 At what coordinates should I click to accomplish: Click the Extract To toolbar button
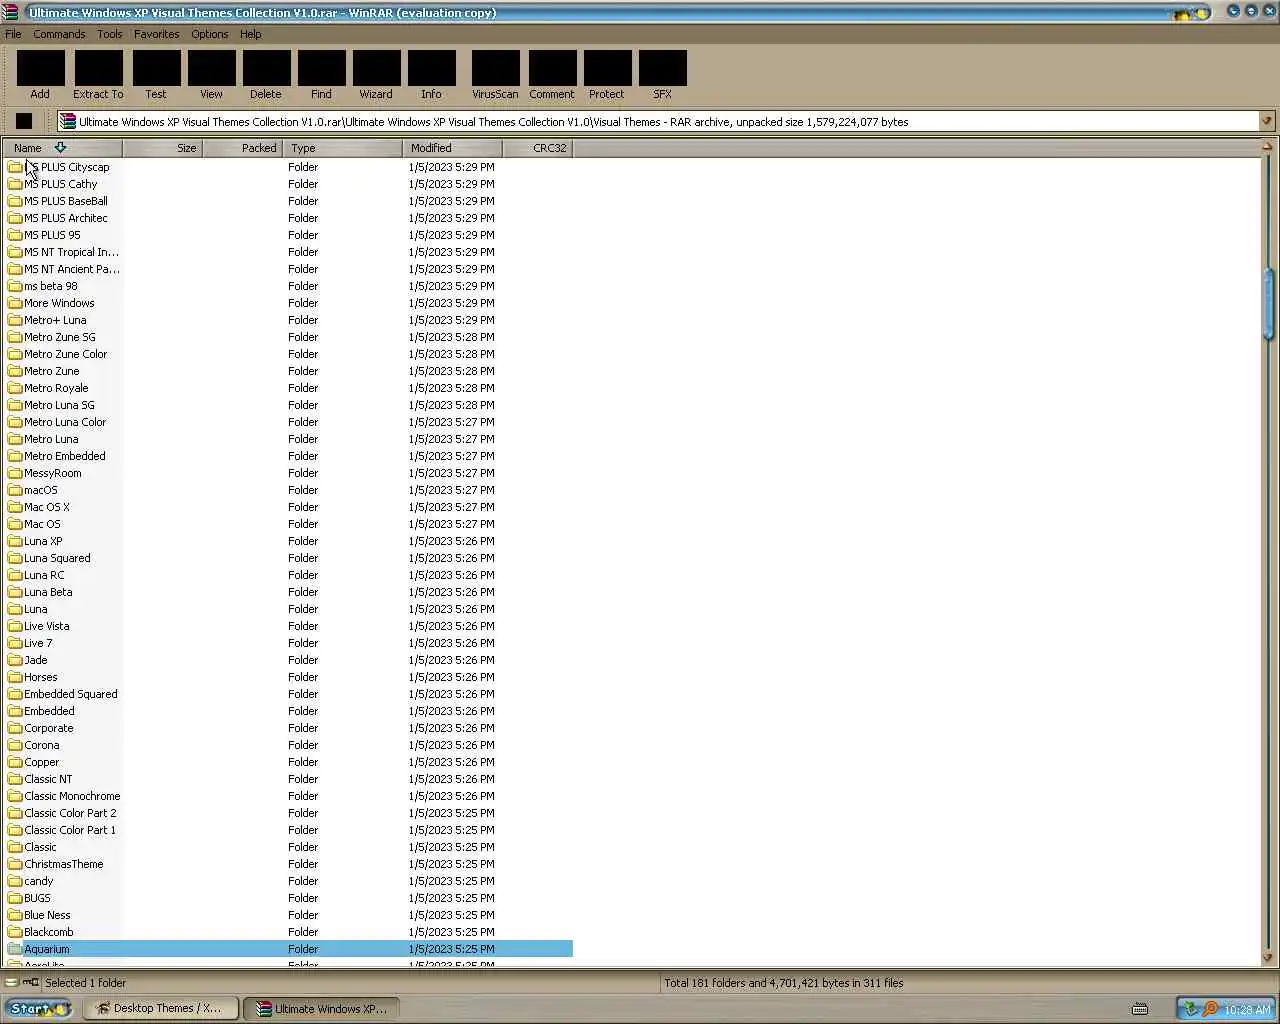(98, 75)
